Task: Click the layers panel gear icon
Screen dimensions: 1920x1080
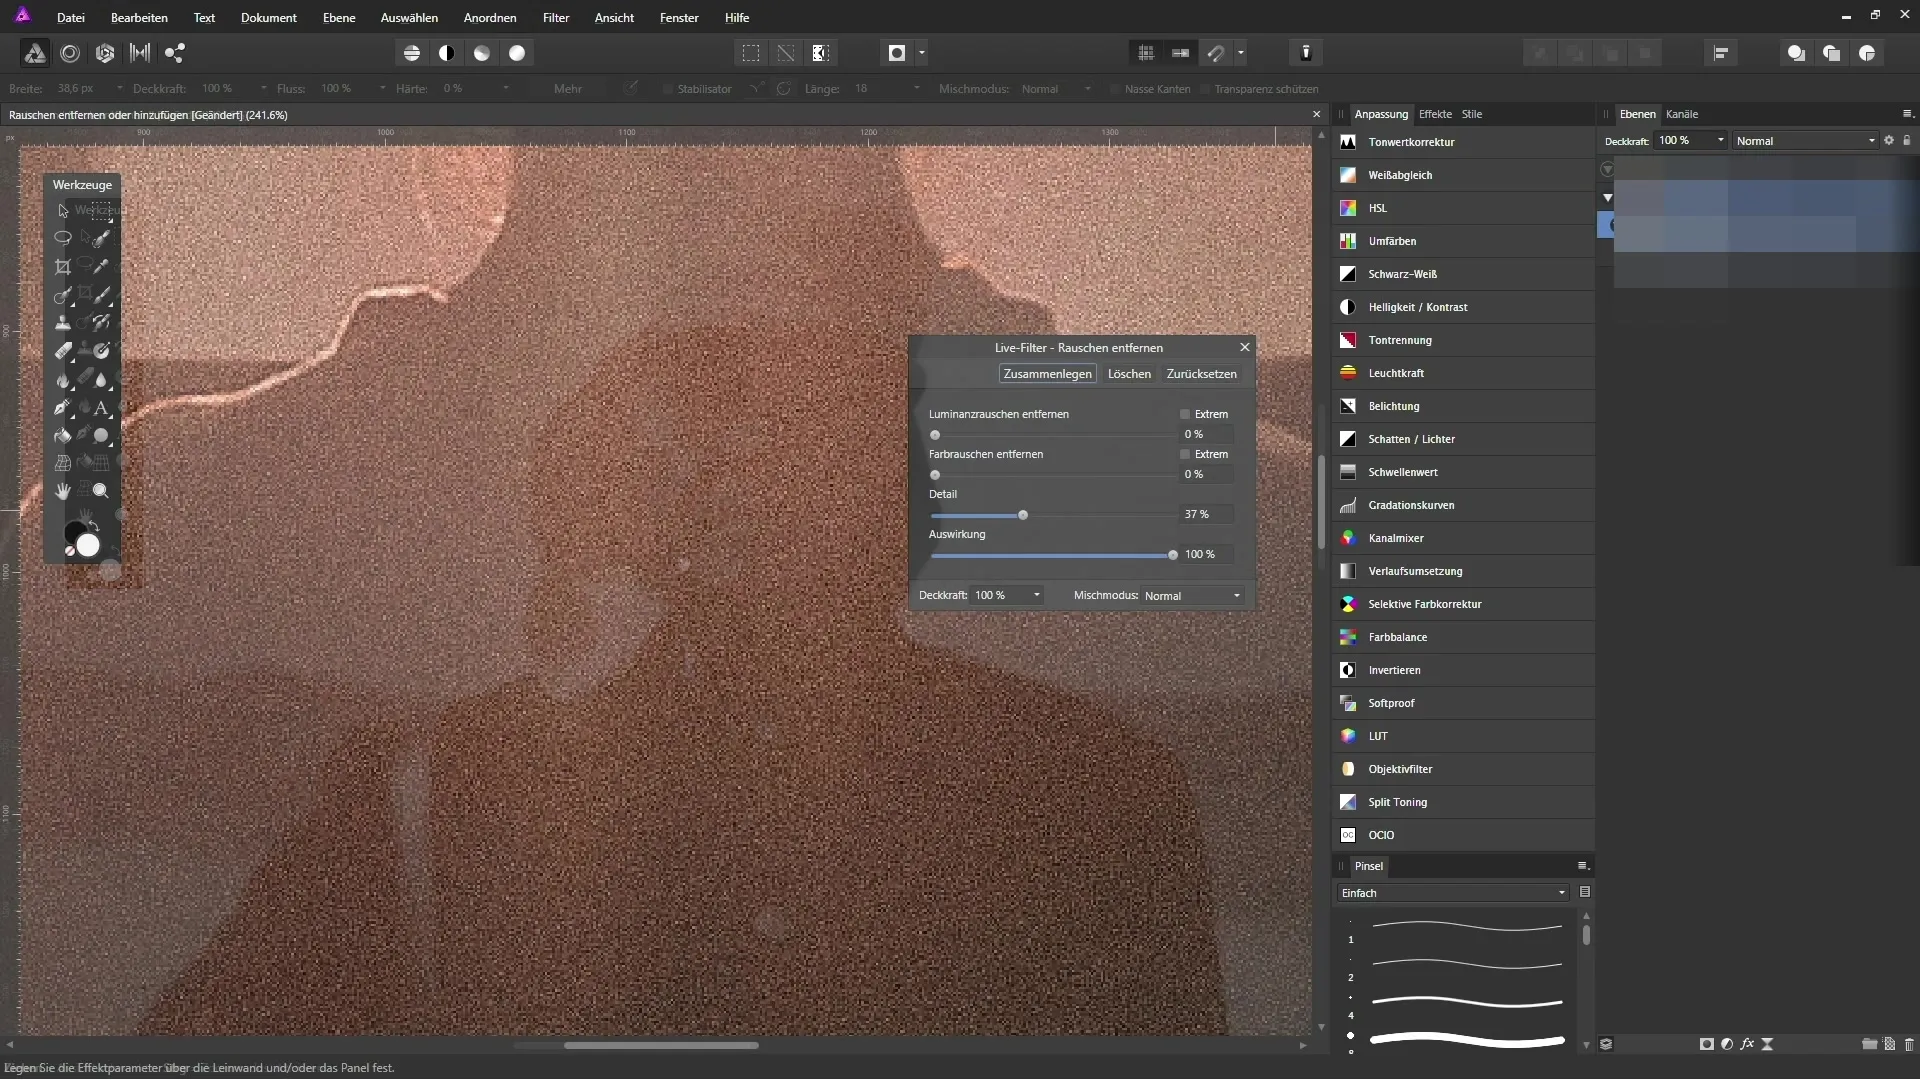Action: (1889, 141)
